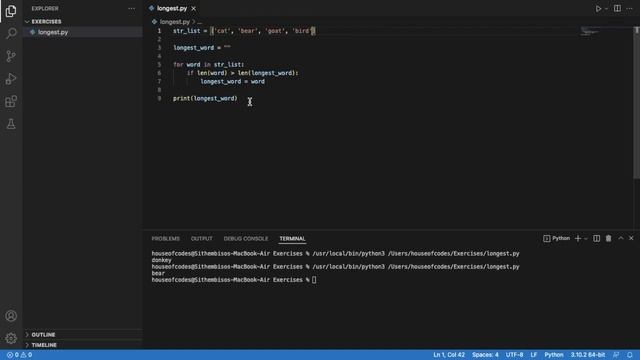Run the Python file with play button
Screen dimensions: 640x360
pos(598,9)
